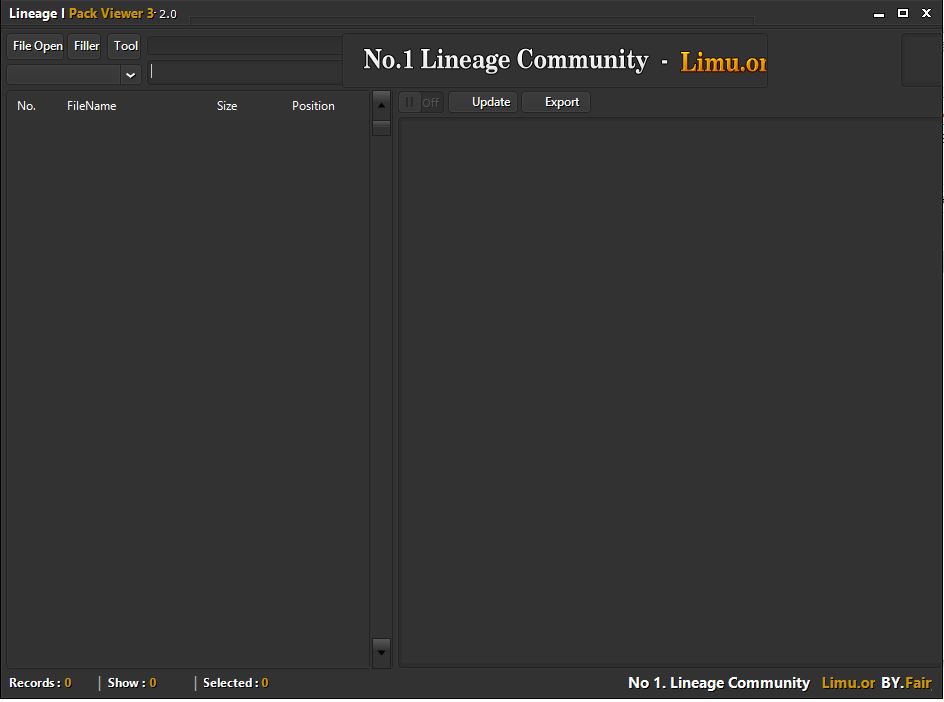
Task: Click the Limu.or link in status bar
Action: [x=848, y=683]
